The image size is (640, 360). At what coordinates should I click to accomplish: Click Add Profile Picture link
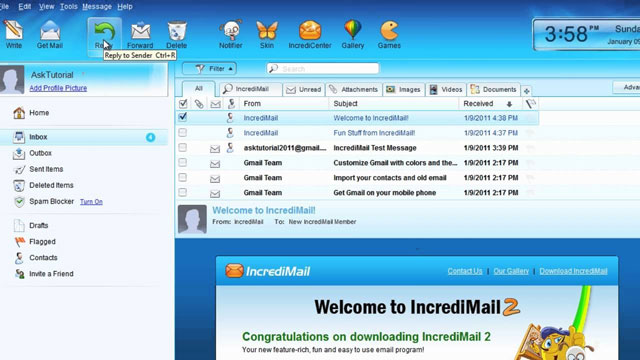[58, 88]
